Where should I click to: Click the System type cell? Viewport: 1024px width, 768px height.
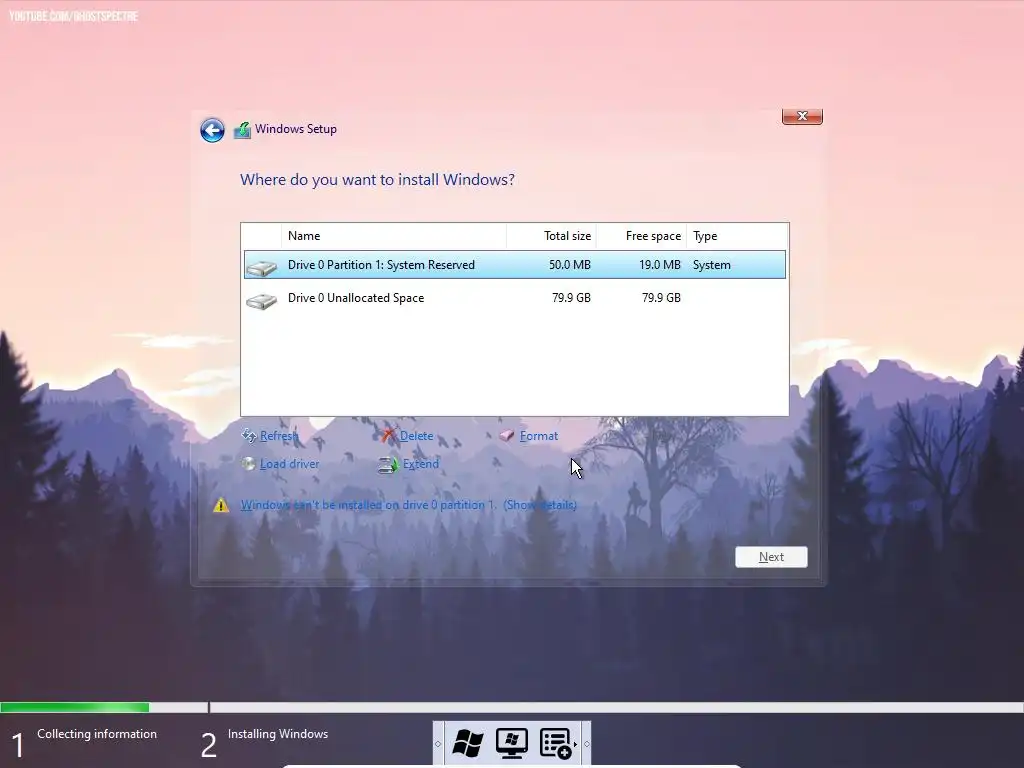pyautogui.click(x=712, y=264)
